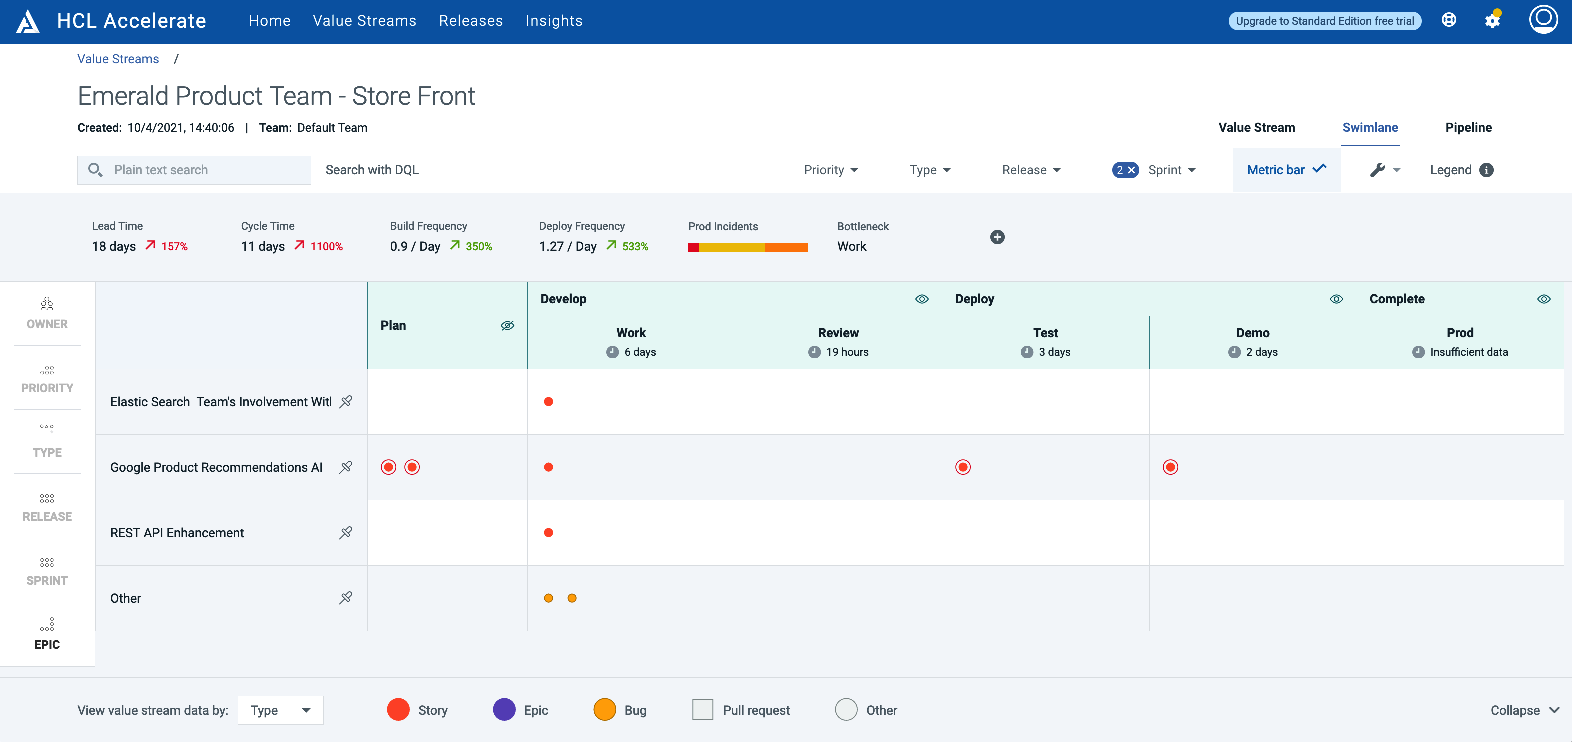Open the settings gear icon in header

pyautogui.click(x=1493, y=20)
